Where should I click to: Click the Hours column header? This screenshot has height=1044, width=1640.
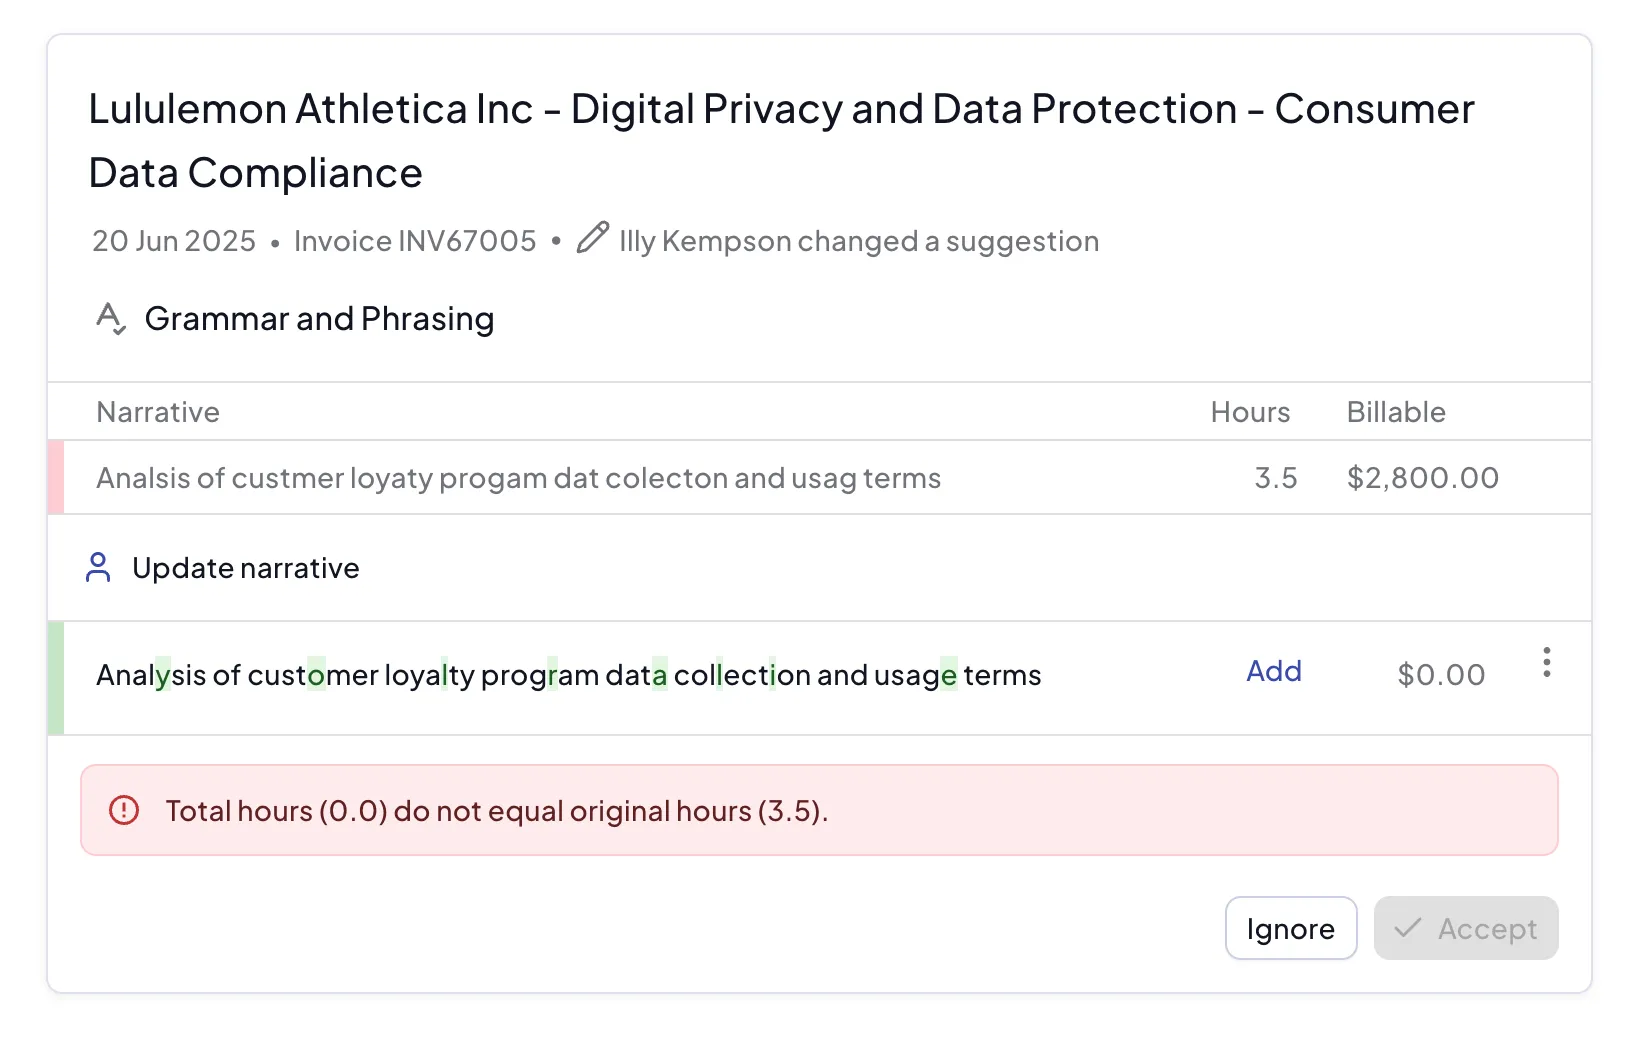1250,412
